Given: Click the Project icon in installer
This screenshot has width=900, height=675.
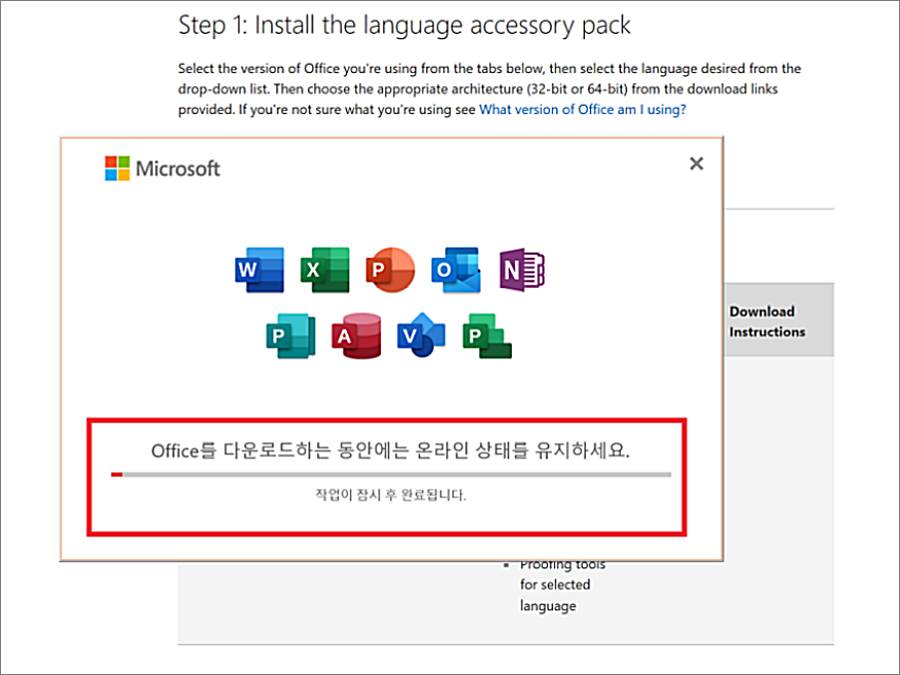Looking at the screenshot, I should click(487, 336).
